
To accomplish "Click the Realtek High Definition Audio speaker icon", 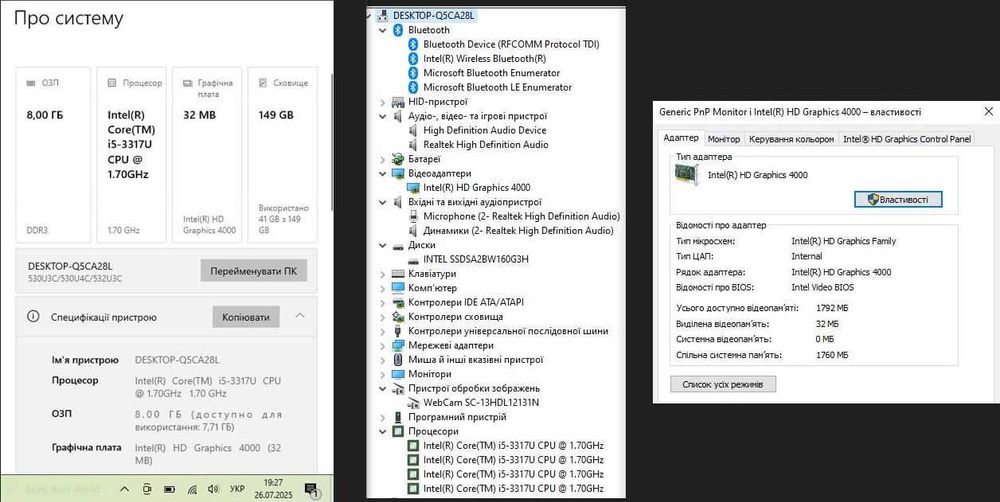I will point(413,145).
